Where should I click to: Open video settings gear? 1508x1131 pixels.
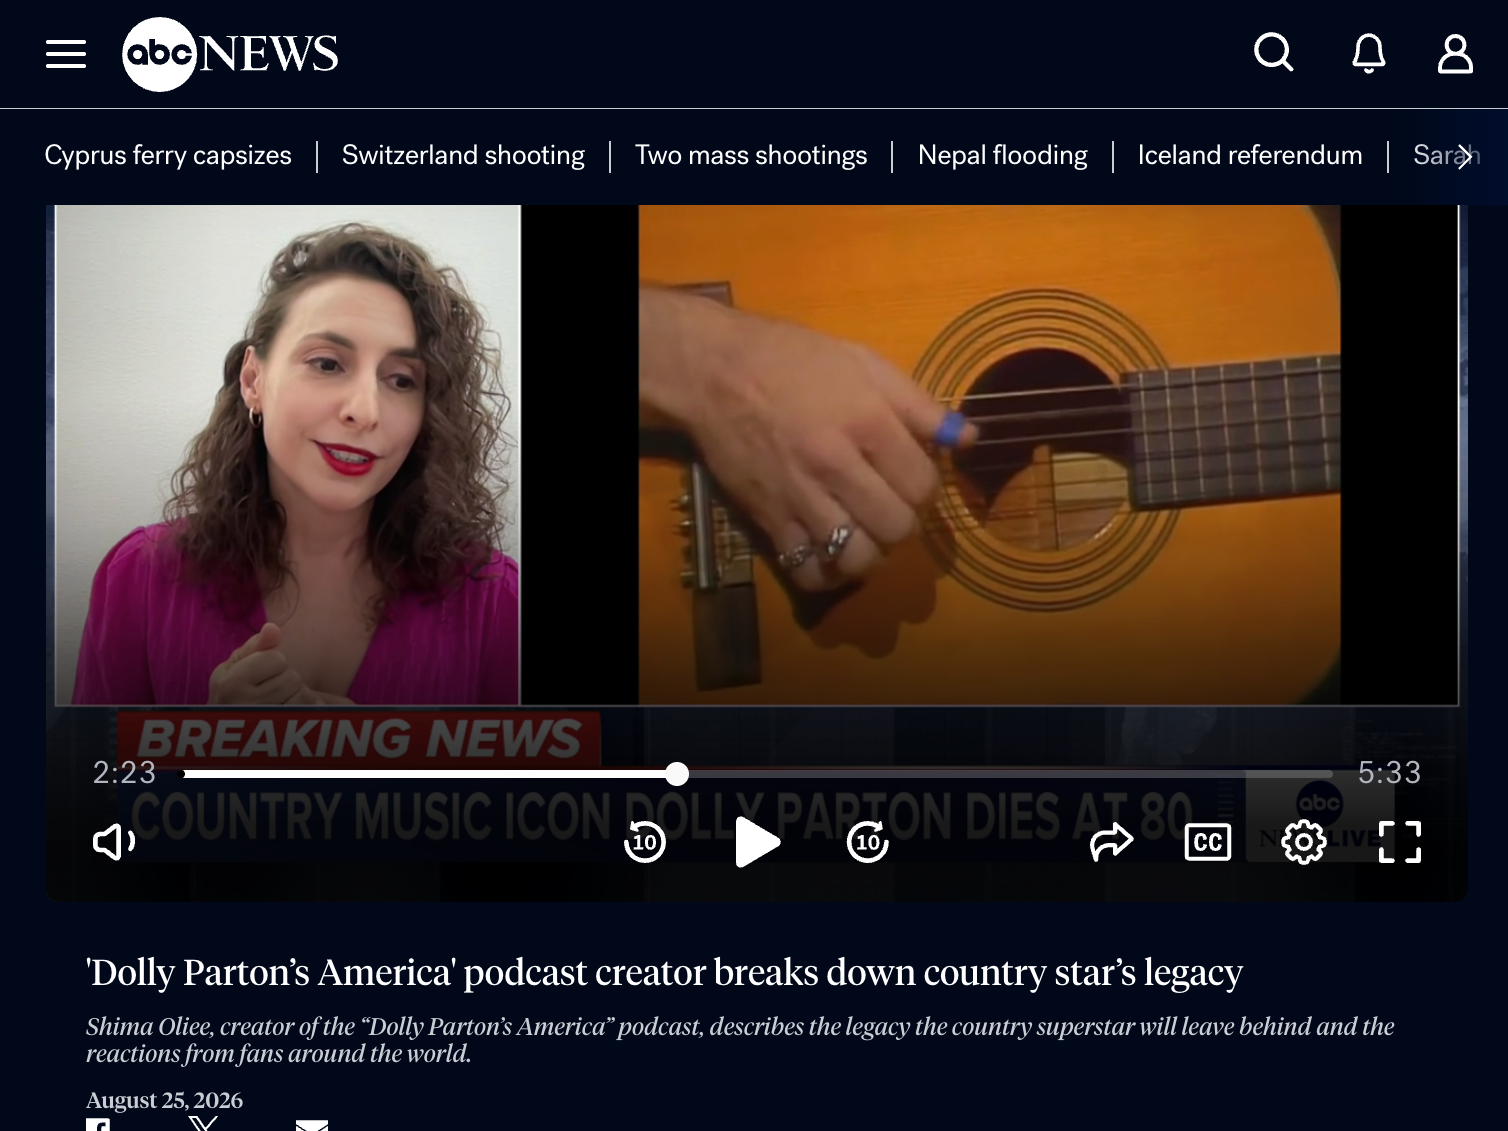(x=1304, y=842)
